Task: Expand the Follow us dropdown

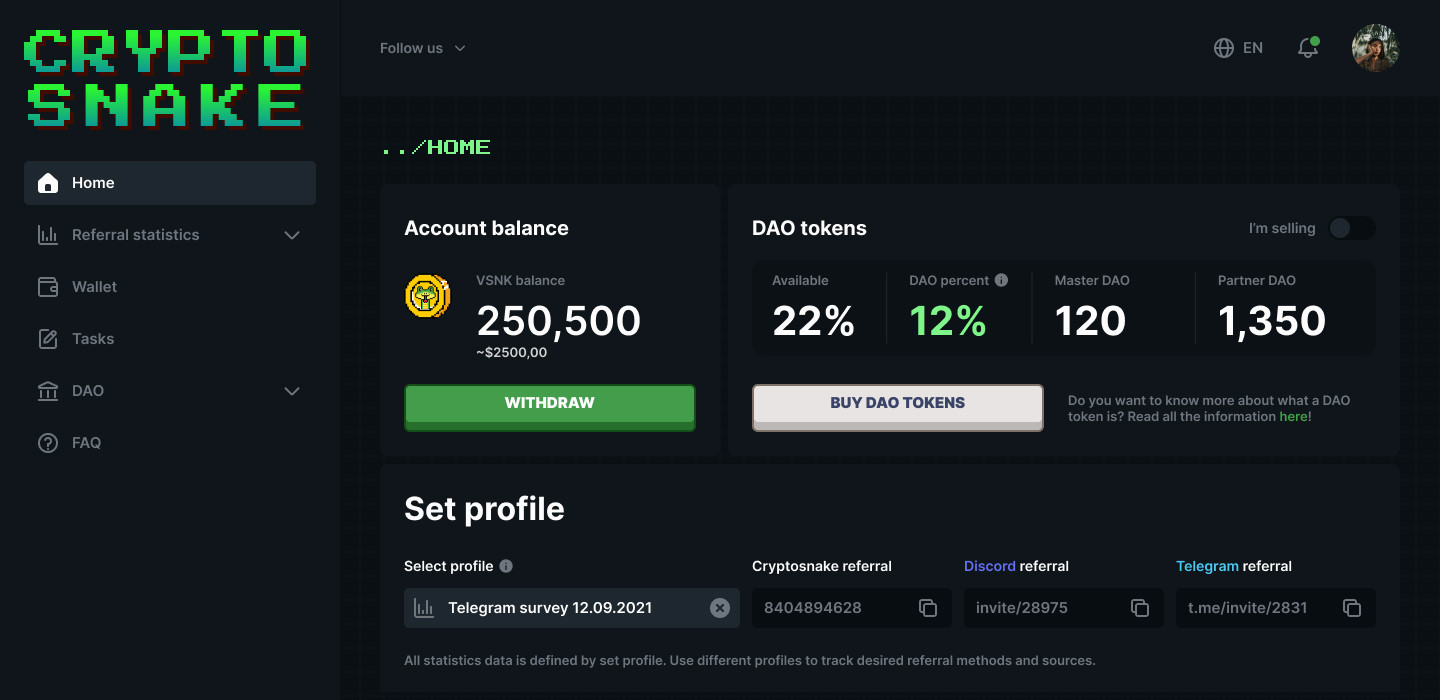Action: pos(422,48)
